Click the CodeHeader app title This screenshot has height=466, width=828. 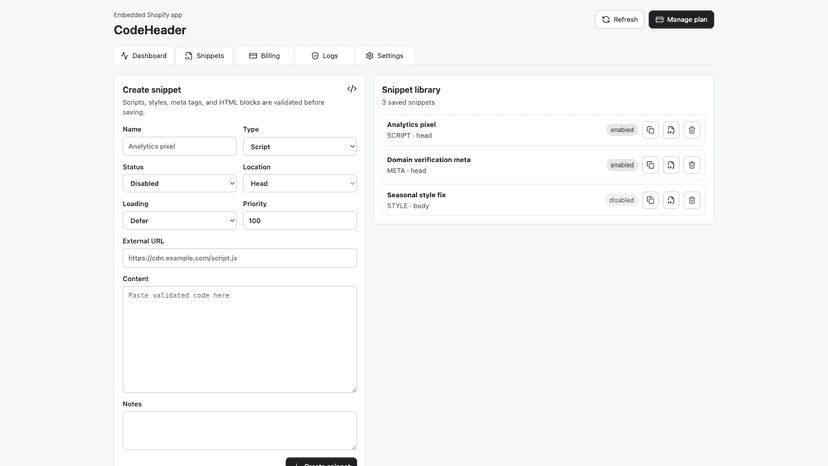click(x=150, y=30)
